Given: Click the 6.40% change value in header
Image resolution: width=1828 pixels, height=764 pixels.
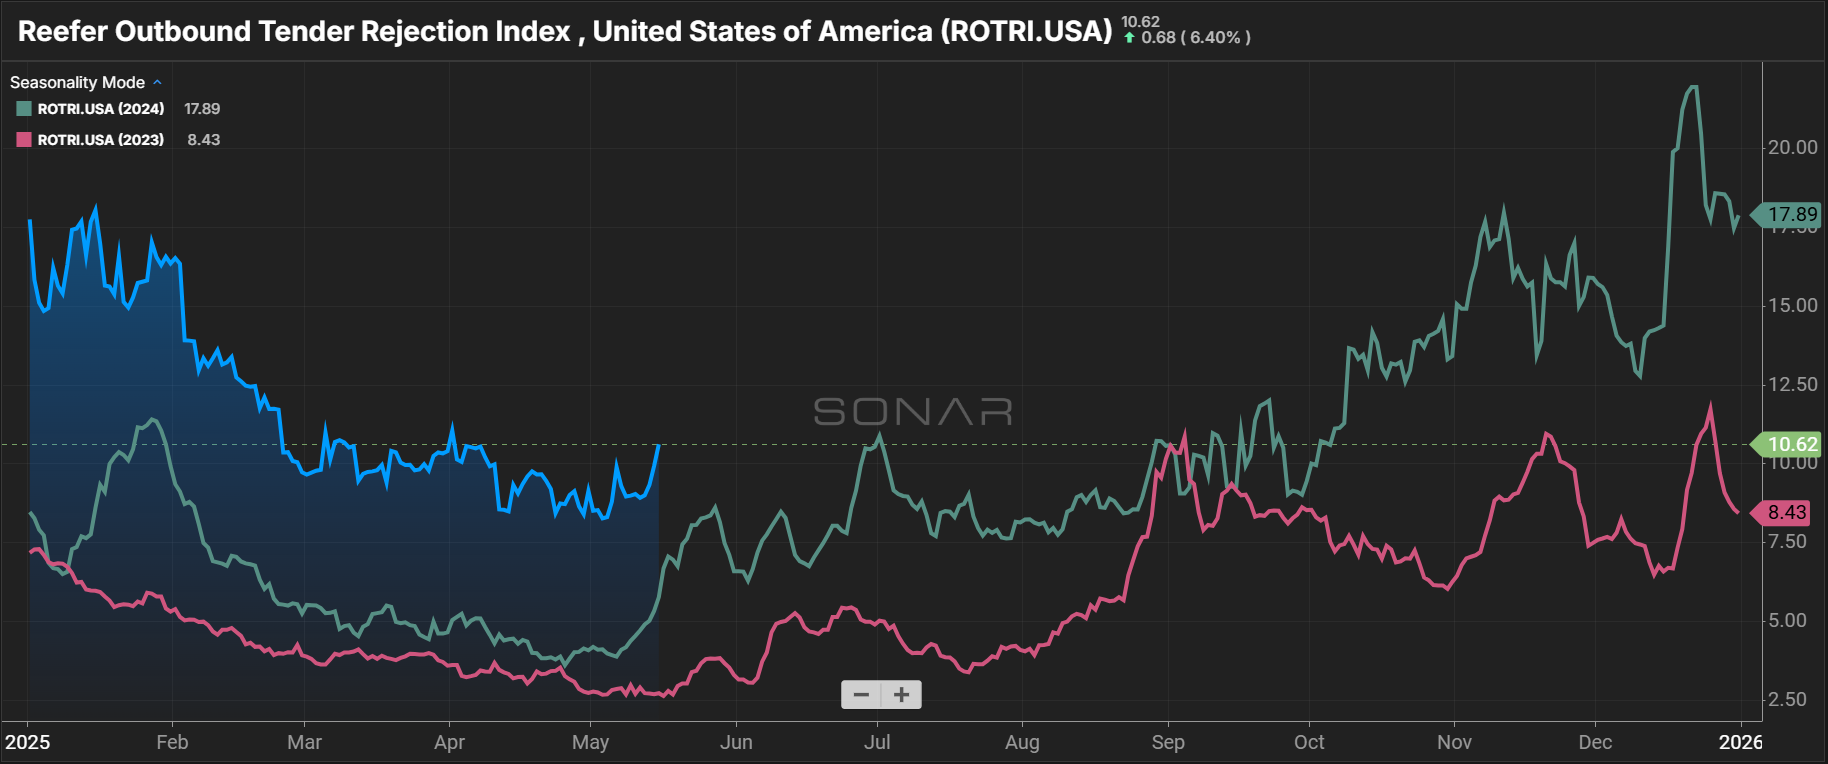Looking at the screenshot, I should point(1215,38).
